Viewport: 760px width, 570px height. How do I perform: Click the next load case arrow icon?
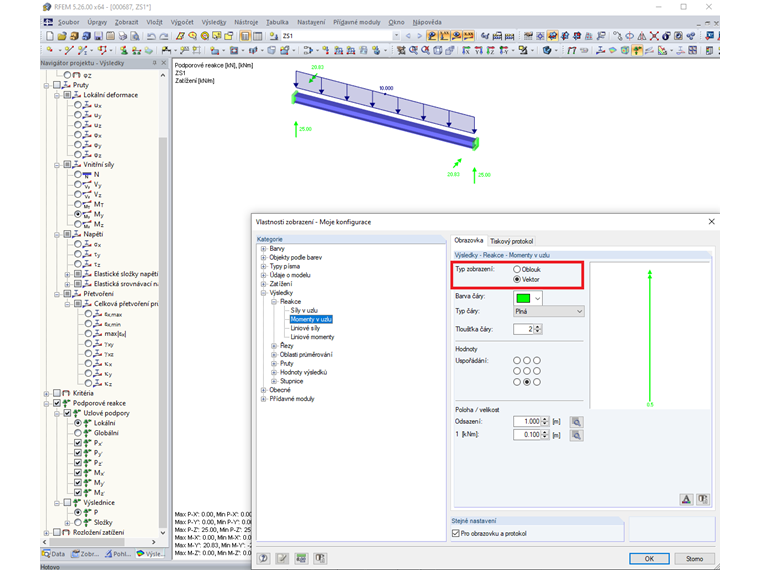click(x=420, y=36)
